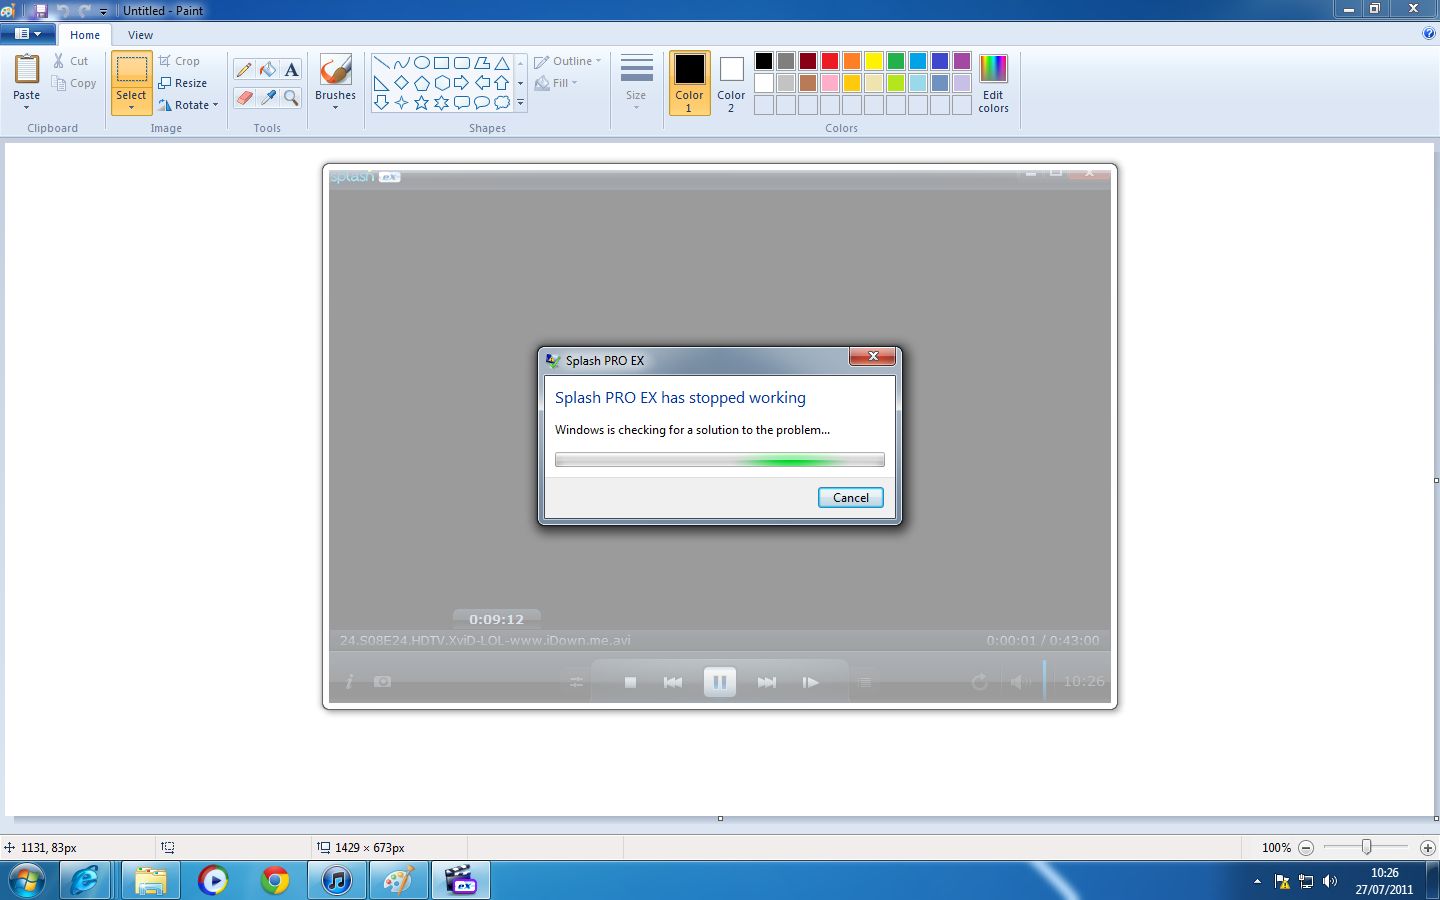
Task: Click the rectangular Select tool
Action: click(131, 69)
